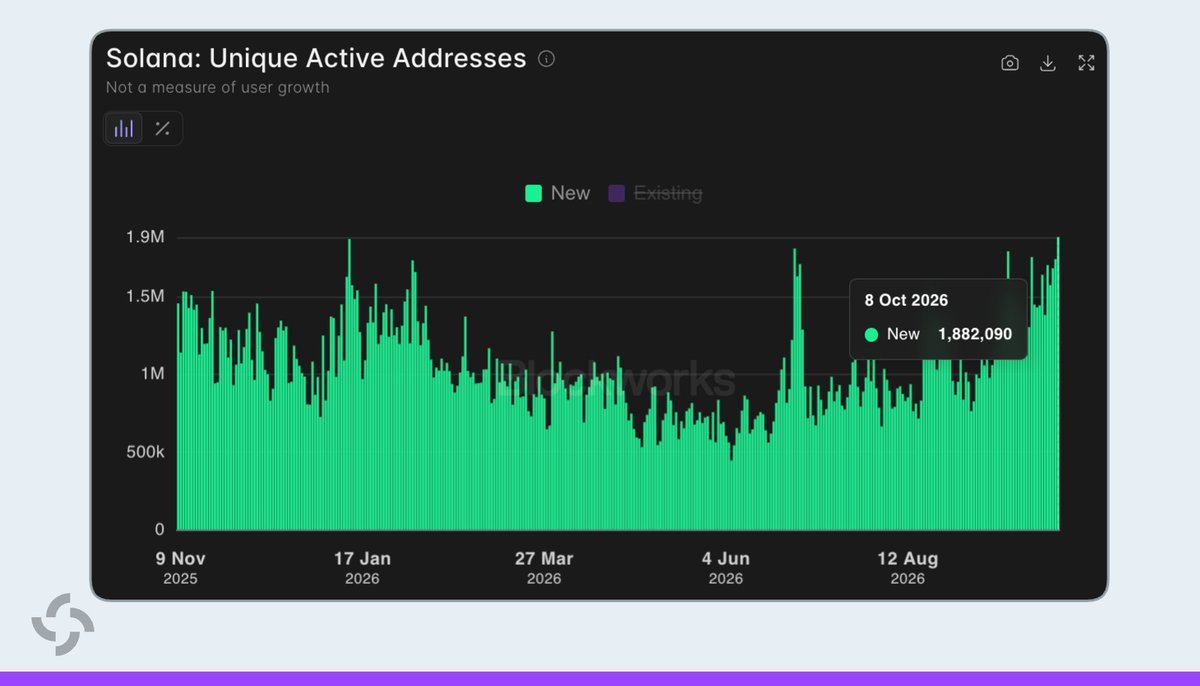
Task: Click the Solana: Unique Active Addresses title
Action: click(x=316, y=58)
